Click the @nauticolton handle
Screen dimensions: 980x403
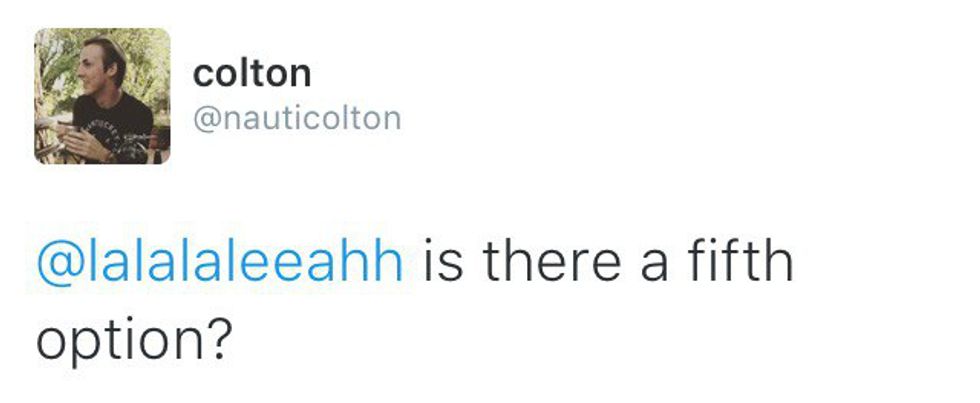[x=296, y=119]
